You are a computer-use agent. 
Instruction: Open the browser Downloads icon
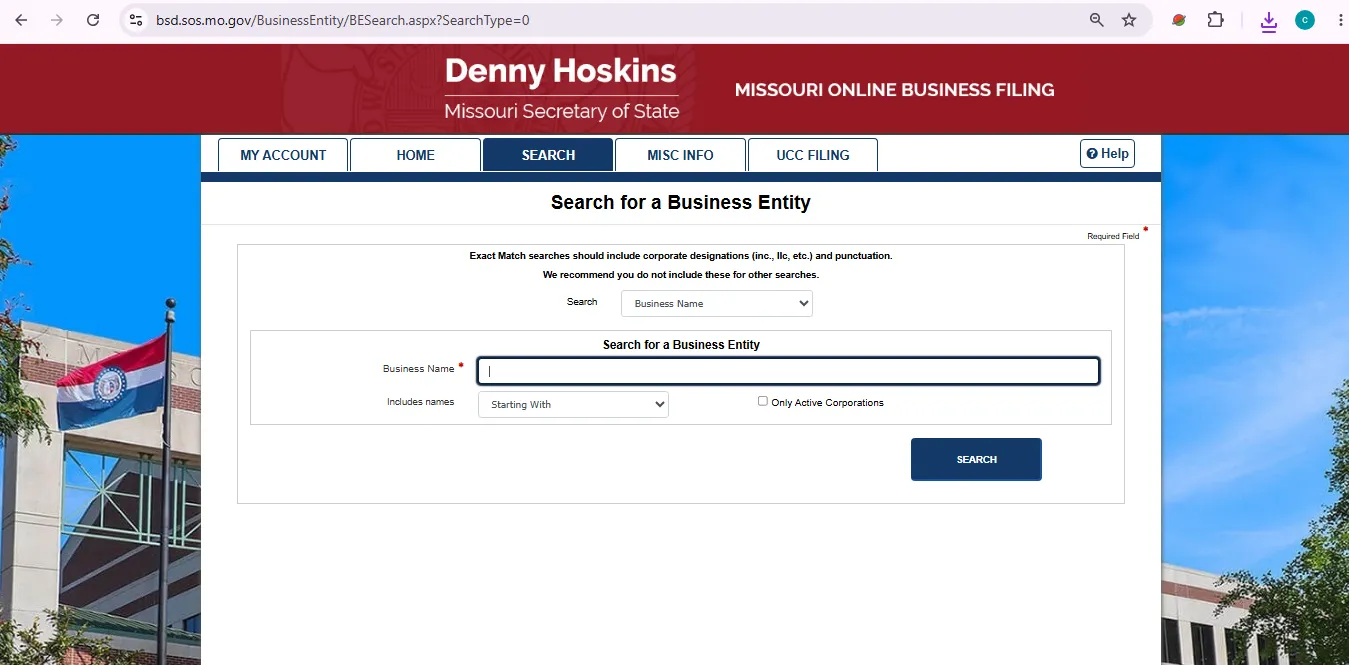click(x=1269, y=21)
